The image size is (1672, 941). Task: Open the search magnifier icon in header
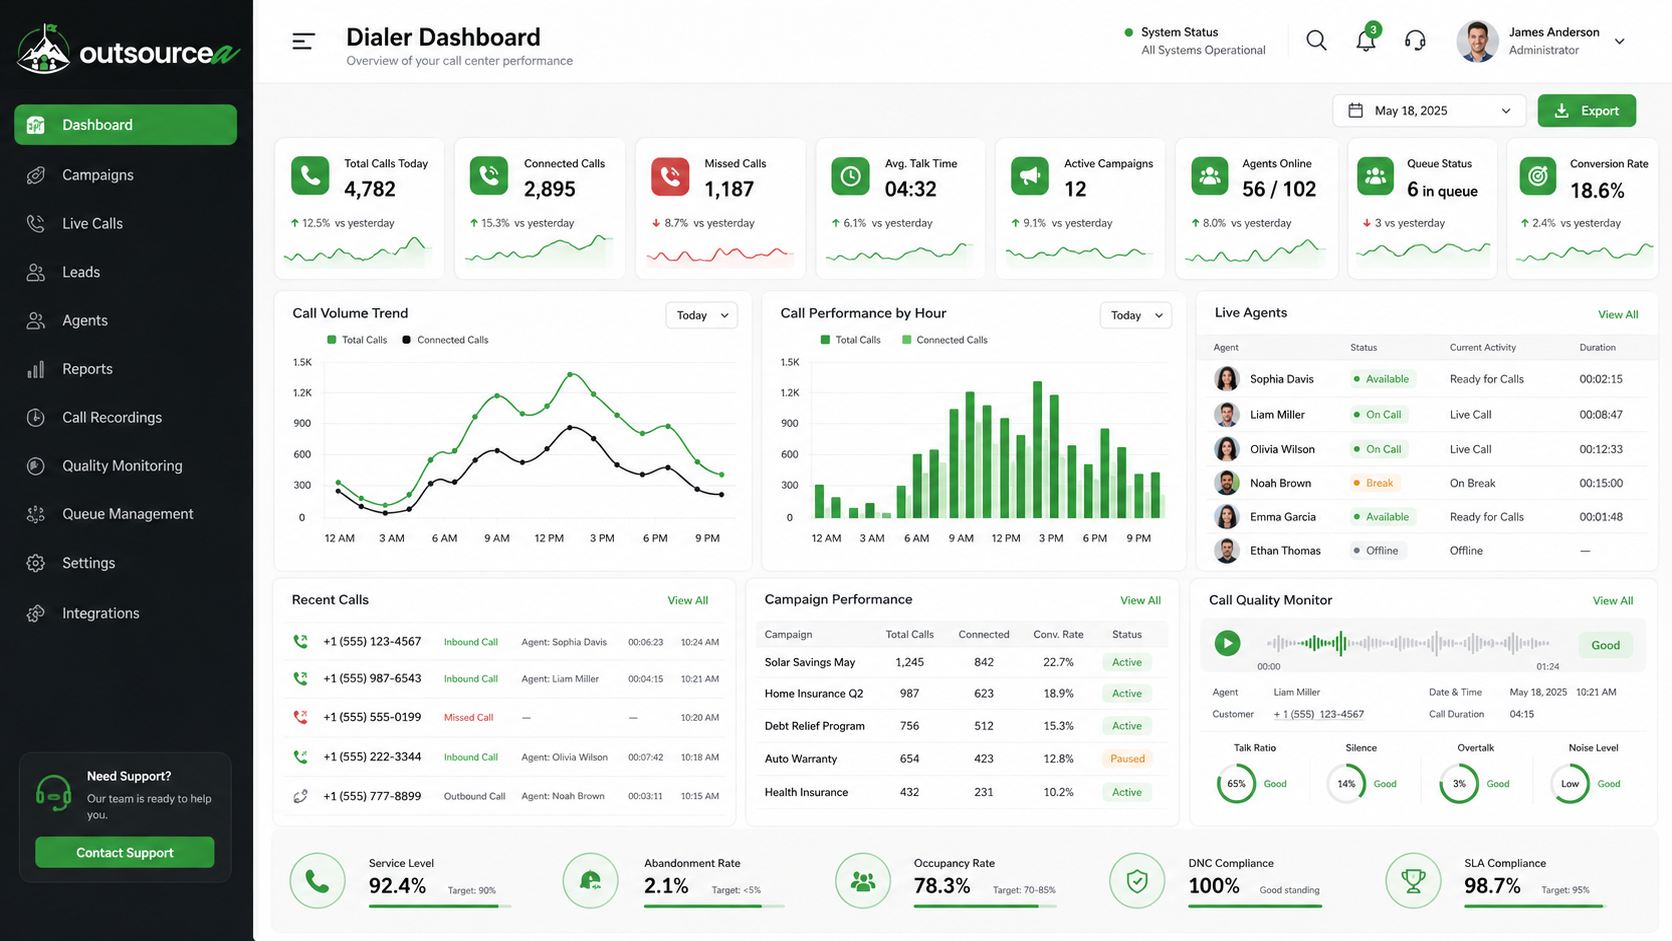click(1316, 41)
